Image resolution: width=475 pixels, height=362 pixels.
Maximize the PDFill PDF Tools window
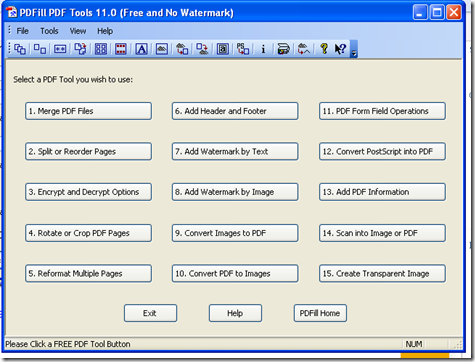click(437, 13)
